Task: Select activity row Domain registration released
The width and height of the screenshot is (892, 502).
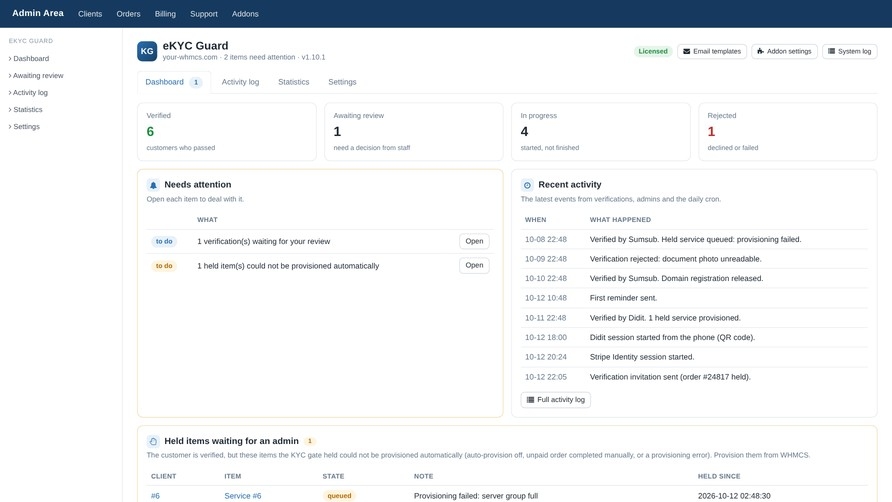Action: (x=694, y=278)
